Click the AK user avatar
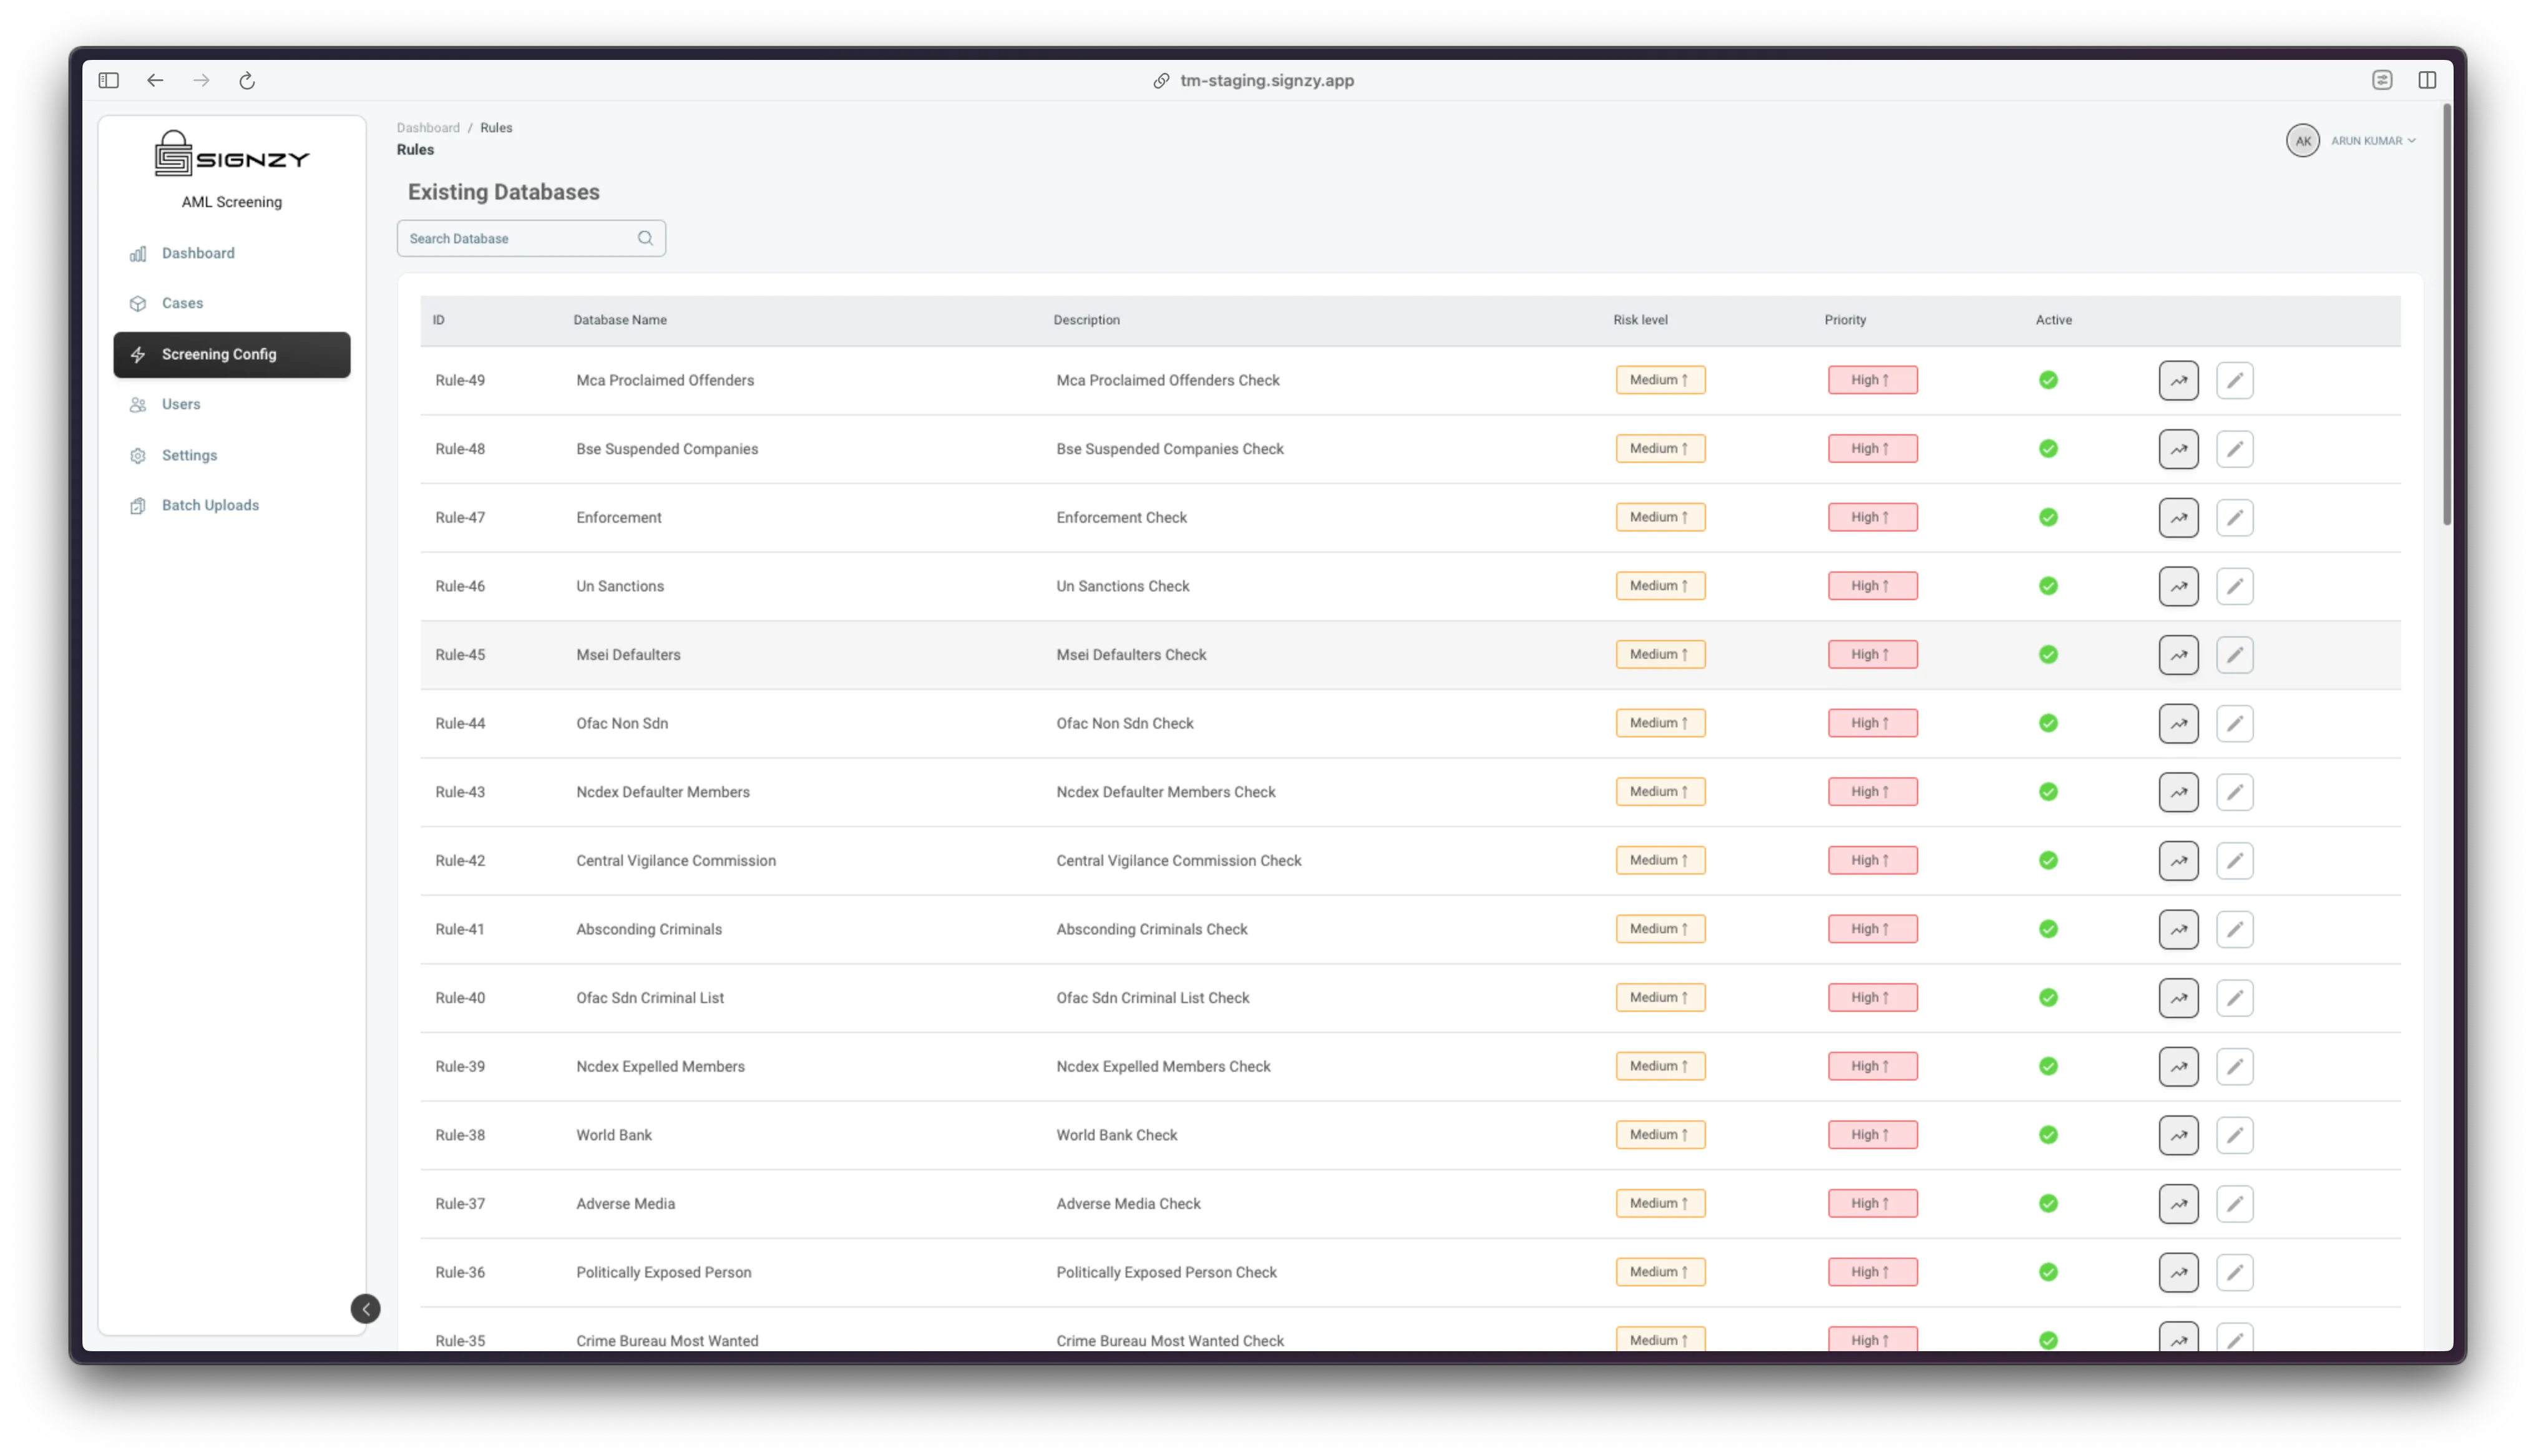2536x1456 pixels. tap(2302, 141)
